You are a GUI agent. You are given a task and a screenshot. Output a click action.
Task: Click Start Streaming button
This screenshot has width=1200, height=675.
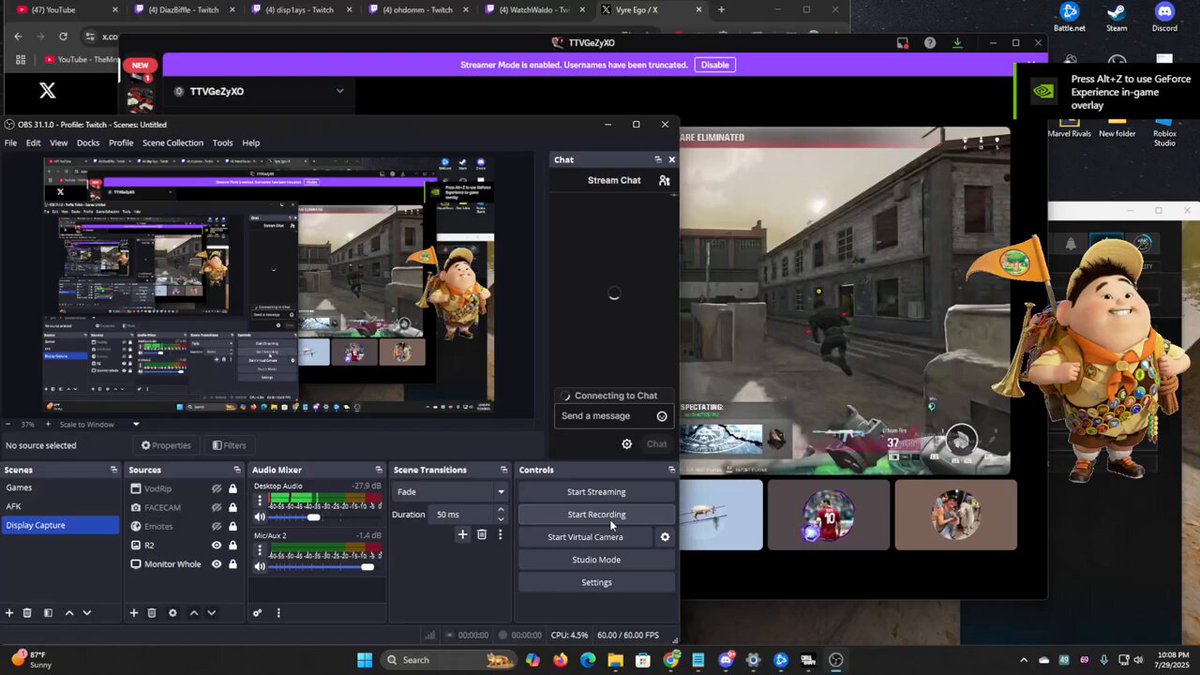tap(596, 492)
